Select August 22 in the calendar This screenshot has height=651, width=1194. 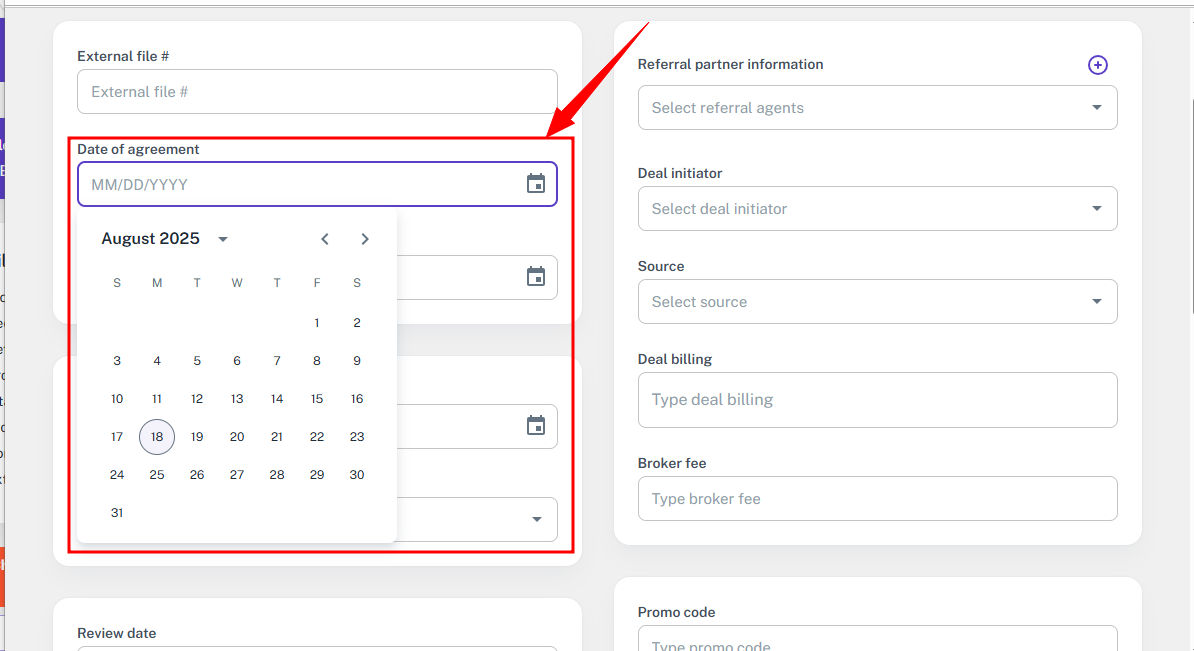pyautogui.click(x=317, y=437)
